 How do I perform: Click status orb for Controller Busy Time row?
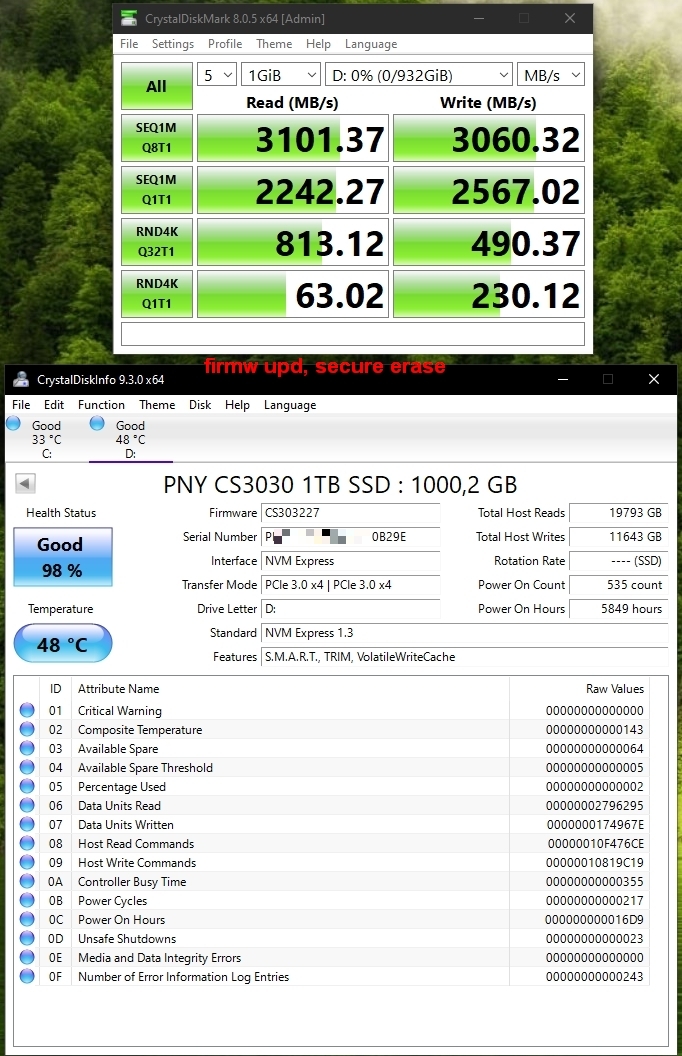(x=27, y=881)
